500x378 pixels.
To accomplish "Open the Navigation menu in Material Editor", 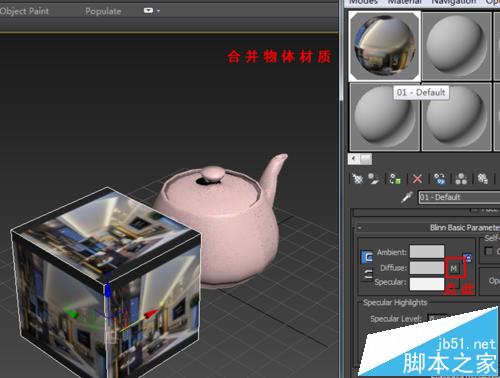I will tap(454, 2).
